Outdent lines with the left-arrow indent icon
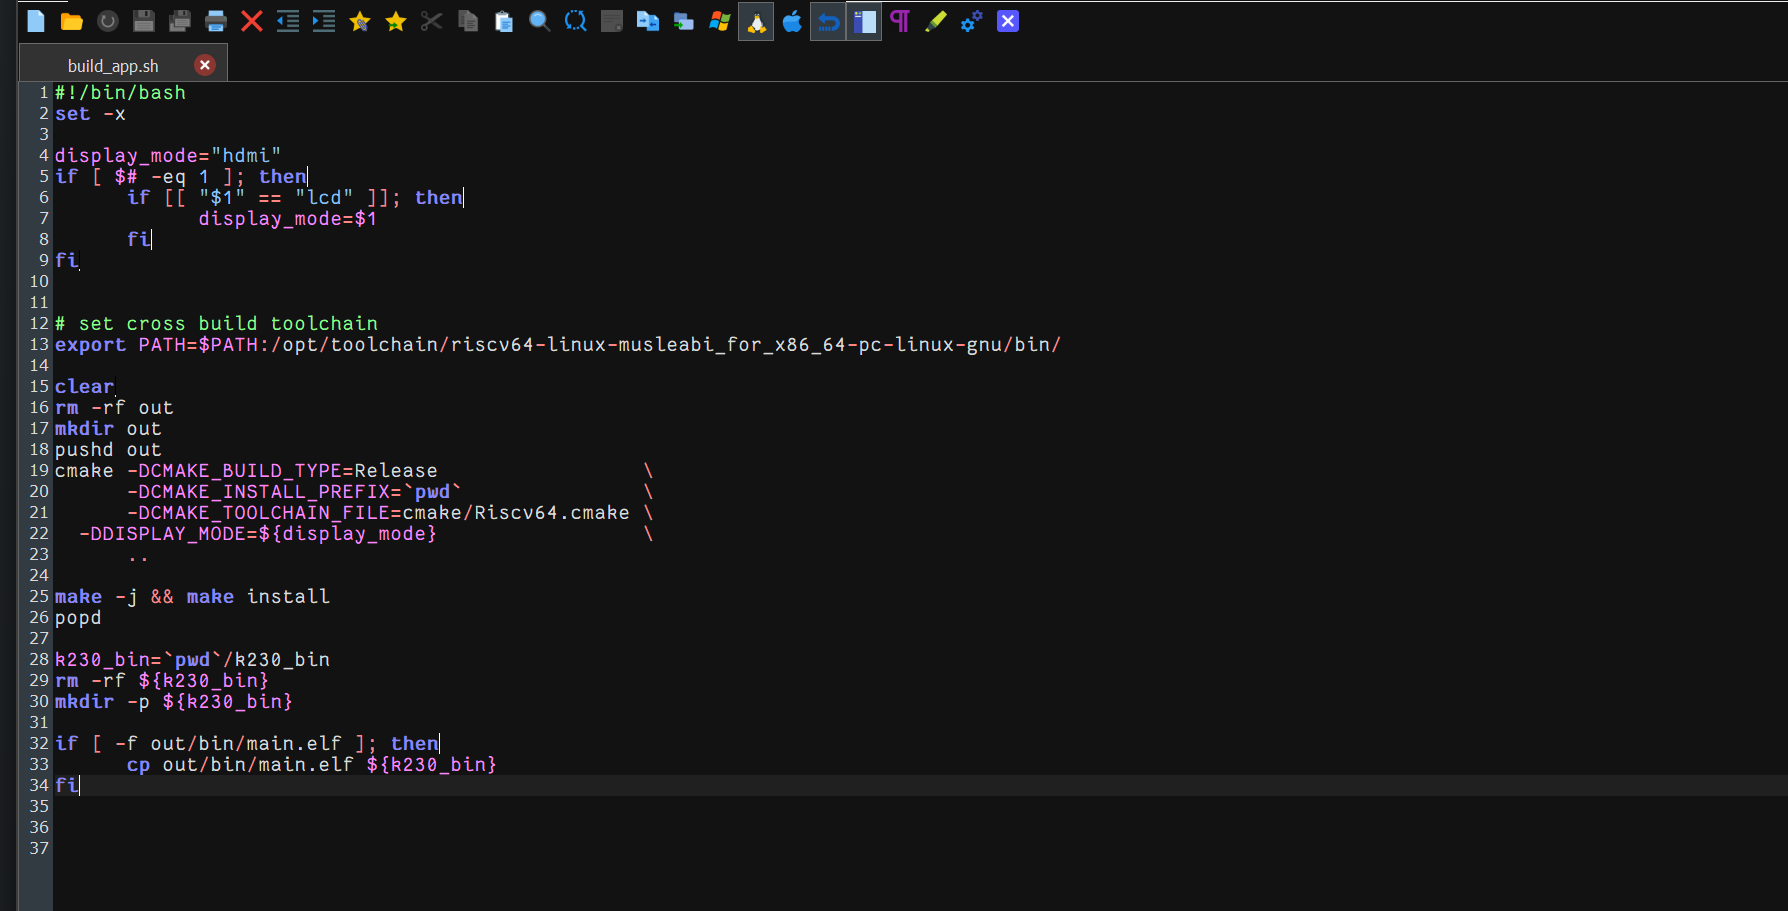 pyautogui.click(x=288, y=21)
